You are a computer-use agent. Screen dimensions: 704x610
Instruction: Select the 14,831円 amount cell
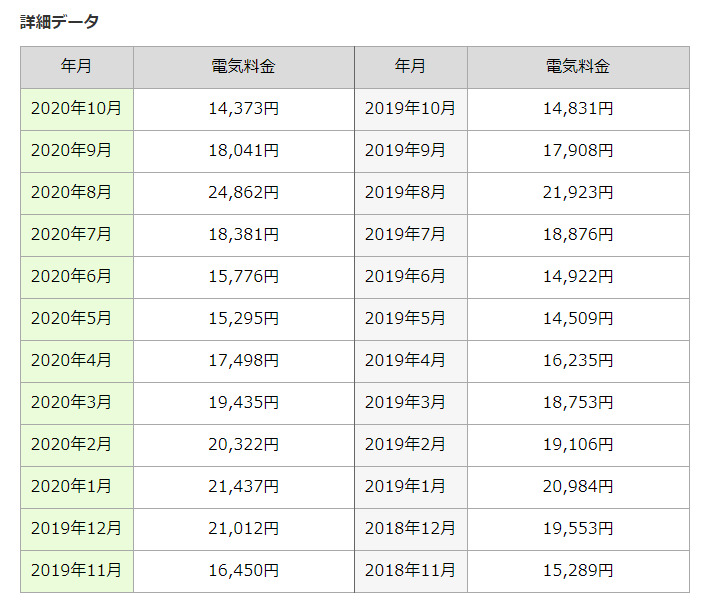pos(578,109)
